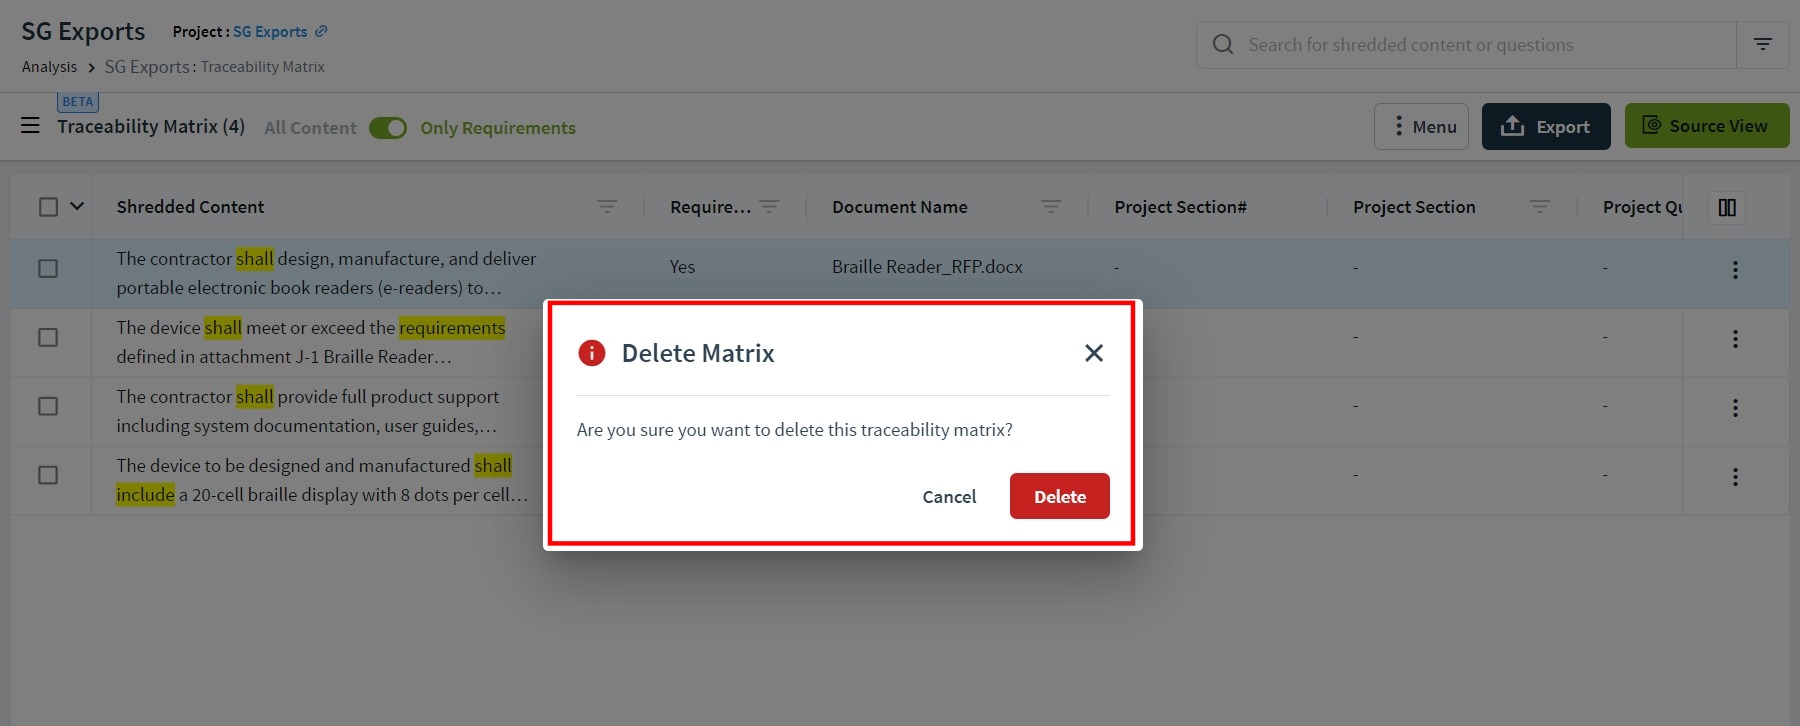
Task: Click the edit project link icon
Action: point(321,31)
